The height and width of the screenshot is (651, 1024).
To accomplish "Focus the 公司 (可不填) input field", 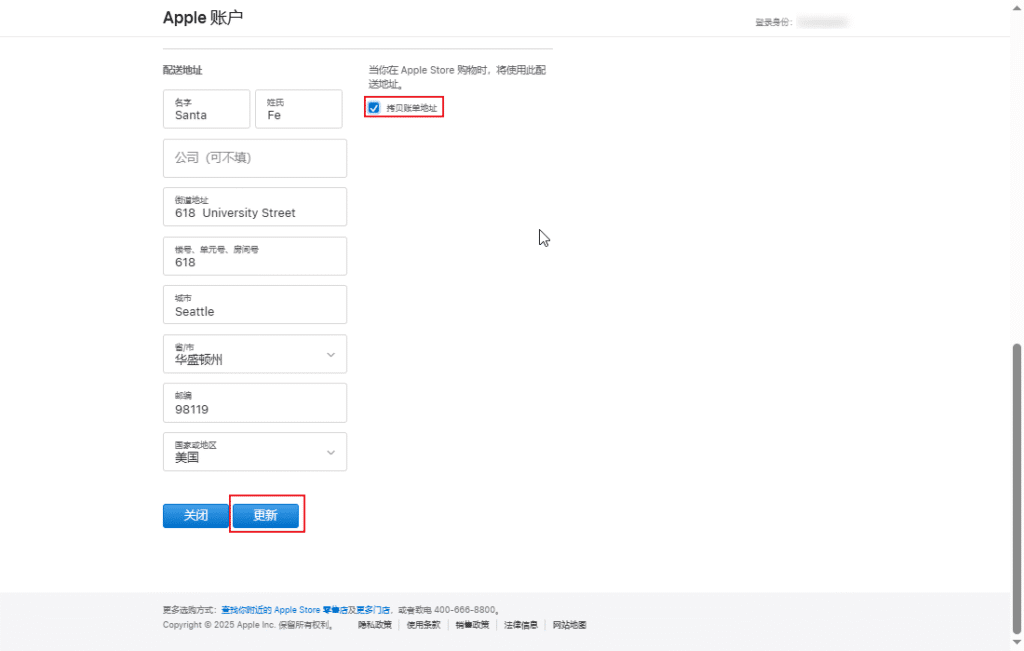I will 254,158.
